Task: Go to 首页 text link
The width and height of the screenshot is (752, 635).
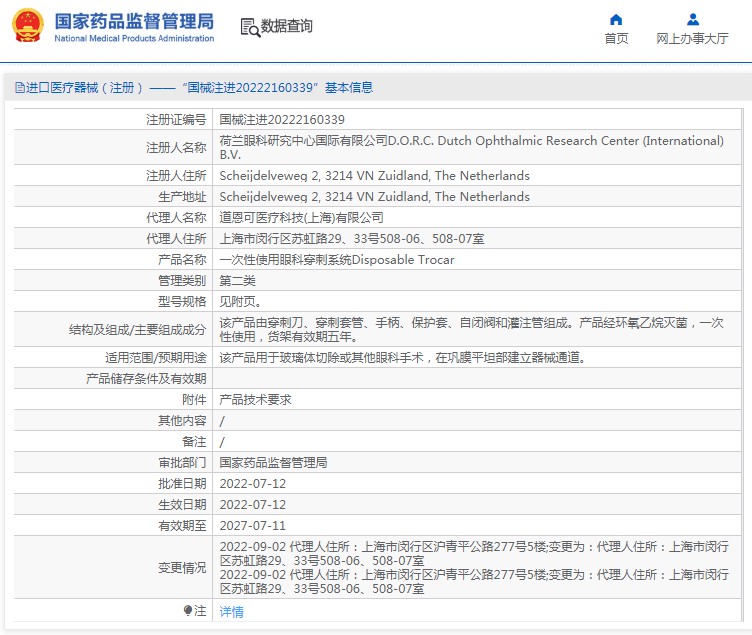Action: coord(616,38)
